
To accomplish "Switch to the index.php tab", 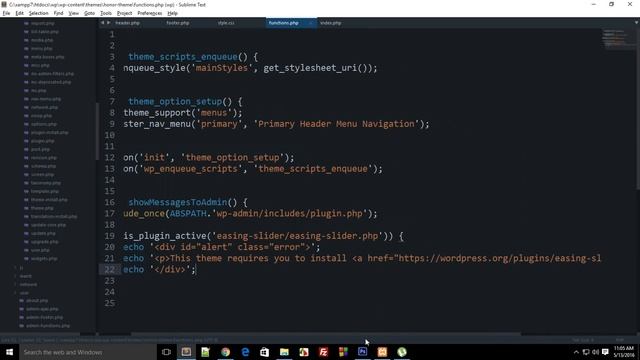I will coord(331,23).
